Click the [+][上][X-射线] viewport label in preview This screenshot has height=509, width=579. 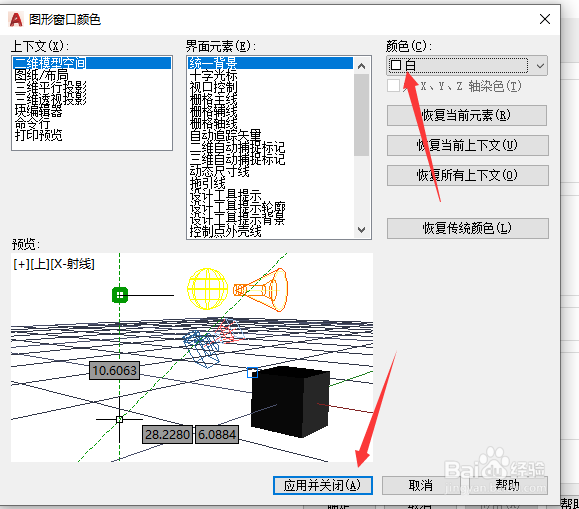54,264
